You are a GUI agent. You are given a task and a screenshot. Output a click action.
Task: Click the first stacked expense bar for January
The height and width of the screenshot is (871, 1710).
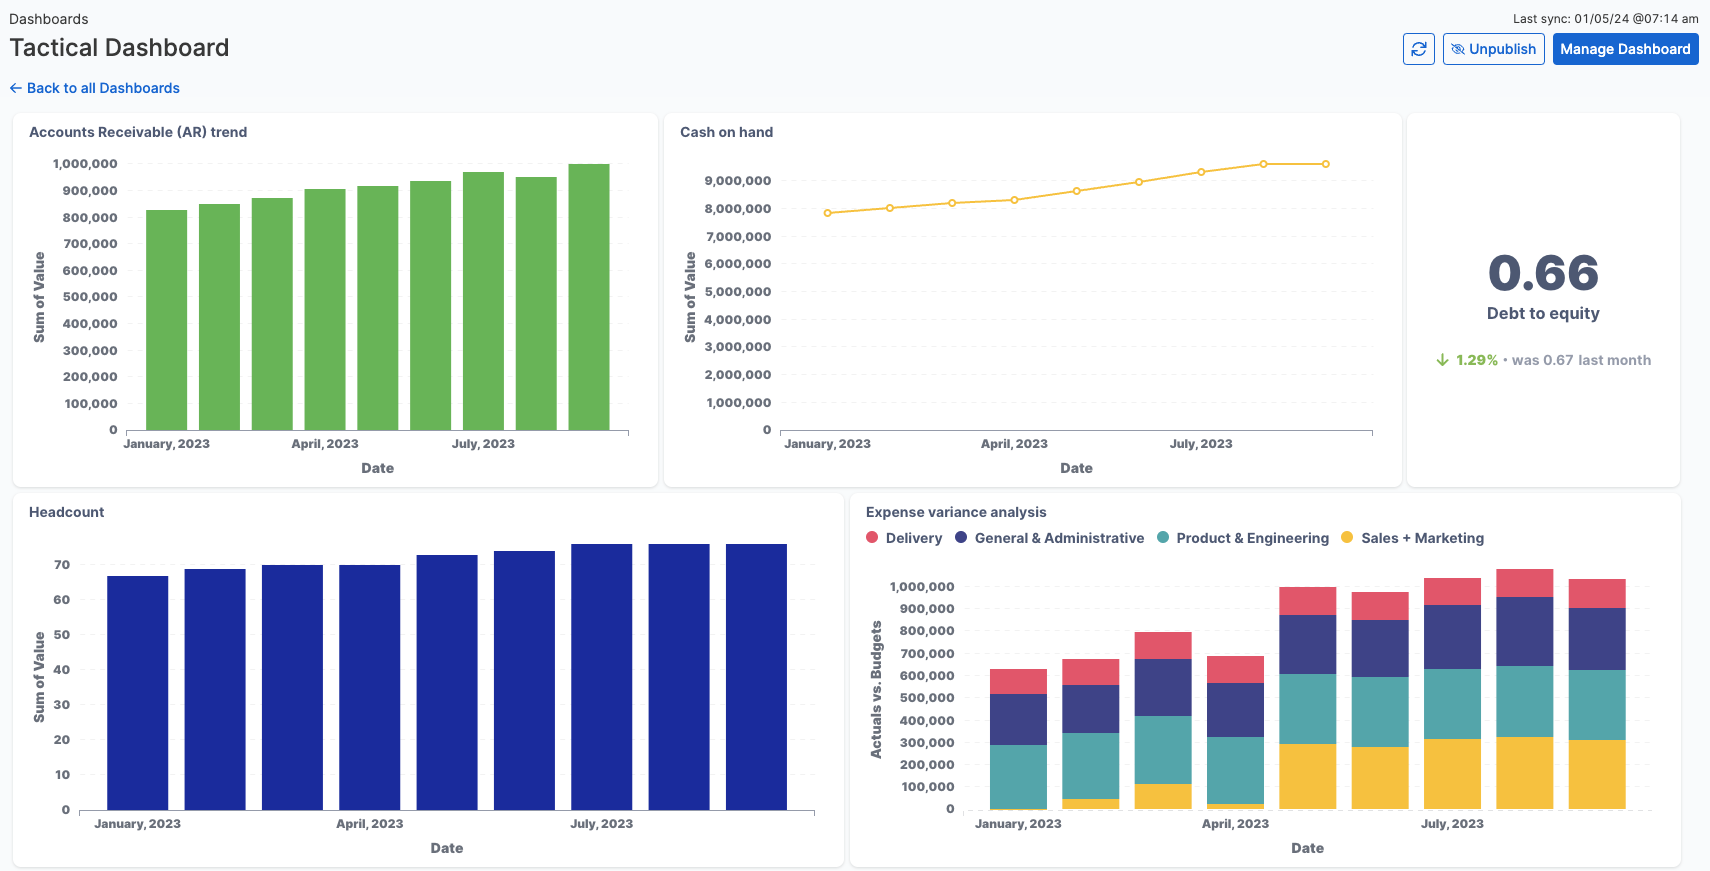(x=1018, y=740)
